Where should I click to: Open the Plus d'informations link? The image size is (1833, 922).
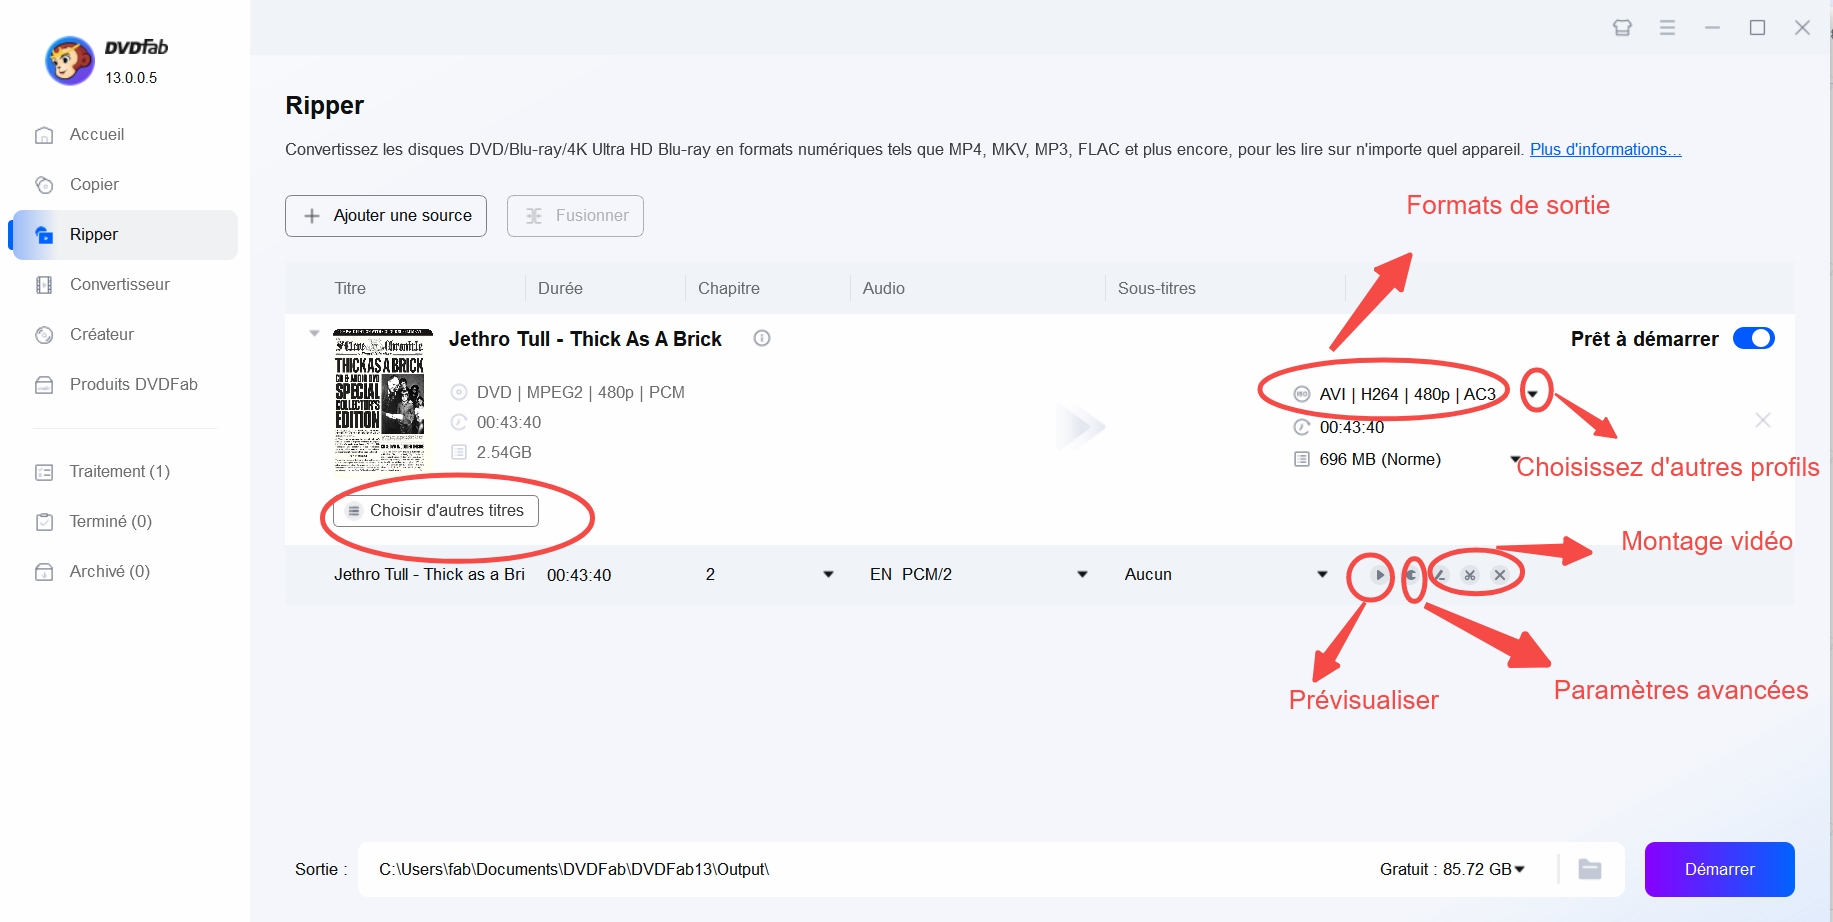tap(1605, 150)
